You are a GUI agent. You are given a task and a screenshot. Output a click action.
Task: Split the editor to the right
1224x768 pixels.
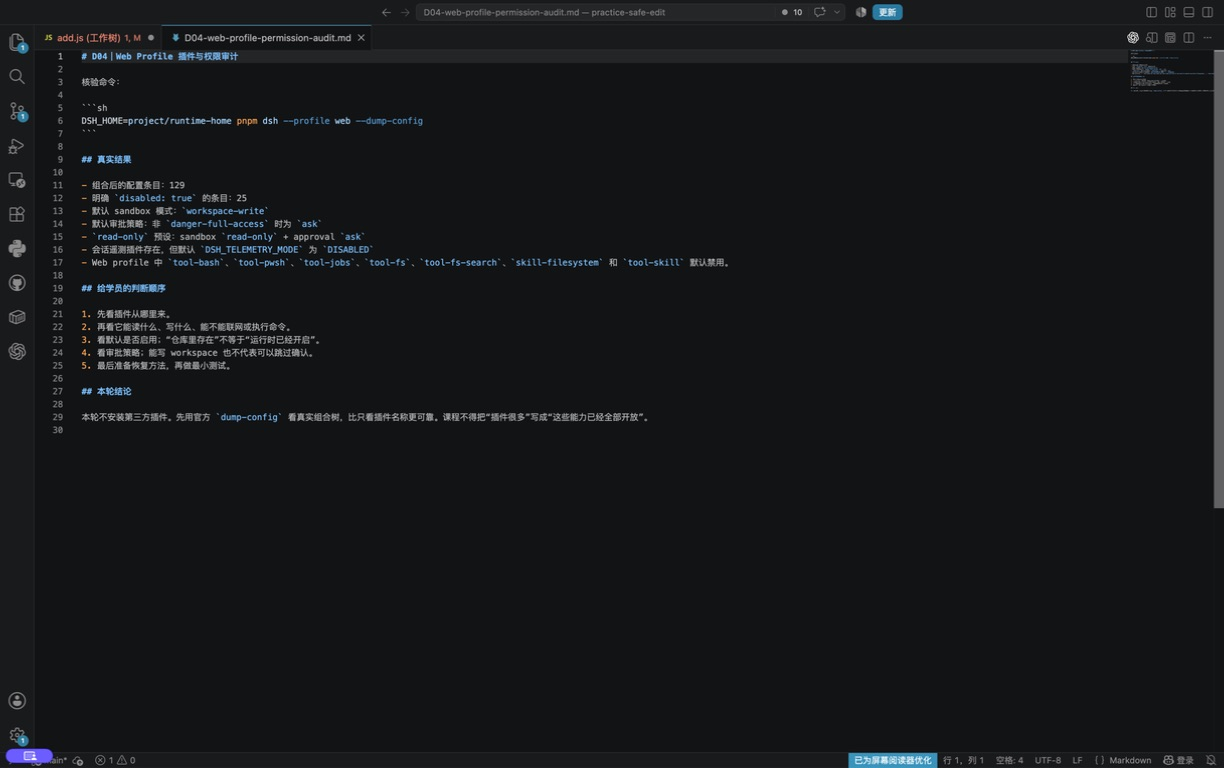click(x=1189, y=38)
